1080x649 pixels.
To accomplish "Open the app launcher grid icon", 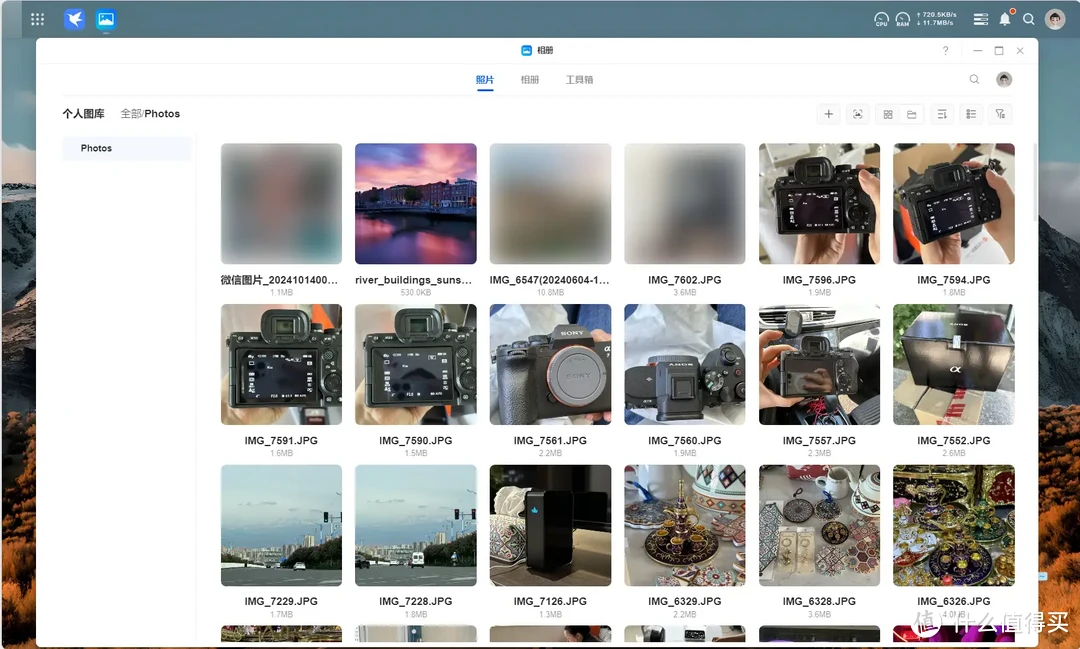I will coord(38,19).
